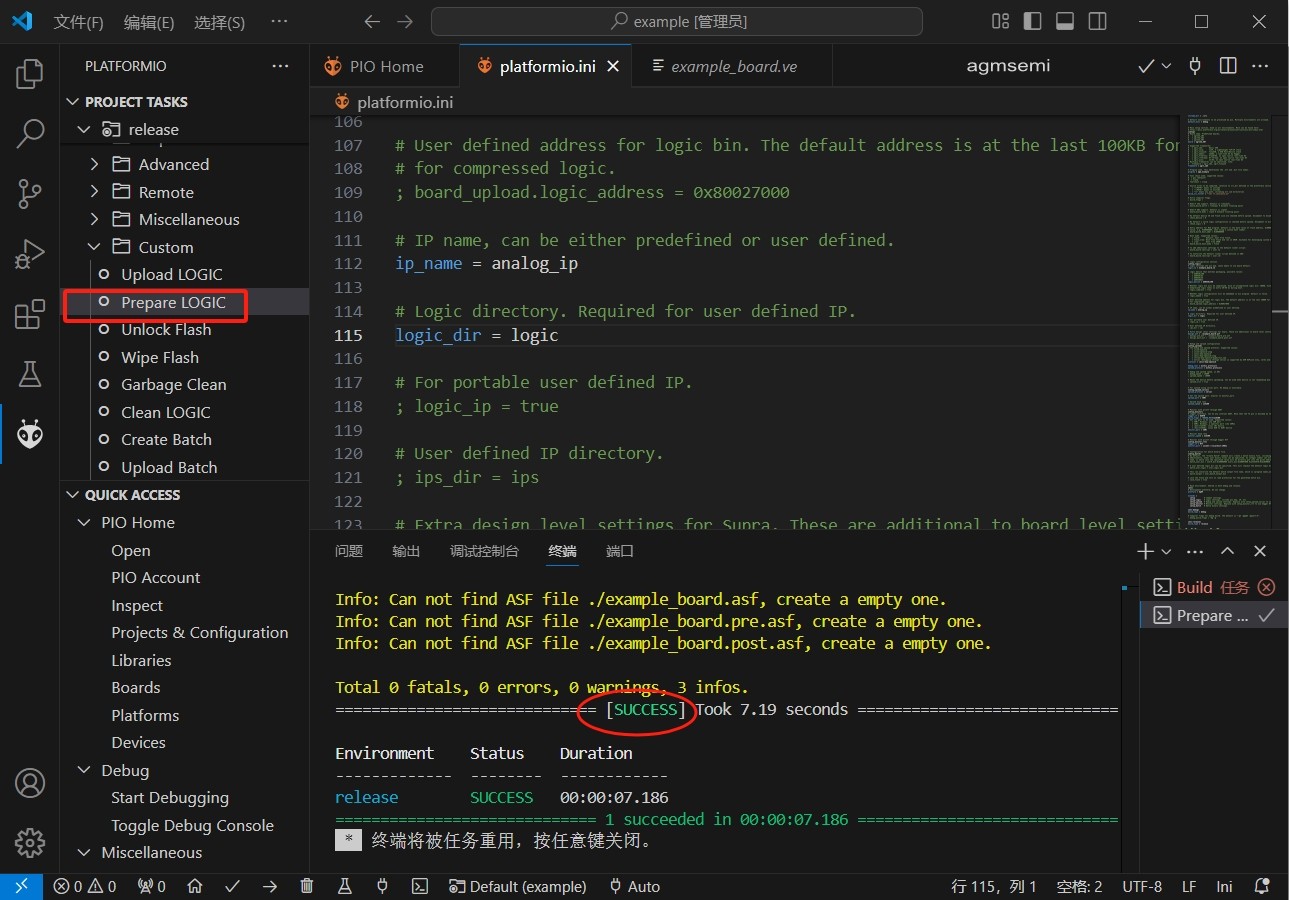The height and width of the screenshot is (900, 1289).
Task: Go back with the left arrow in the title bar
Action: coord(372,21)
